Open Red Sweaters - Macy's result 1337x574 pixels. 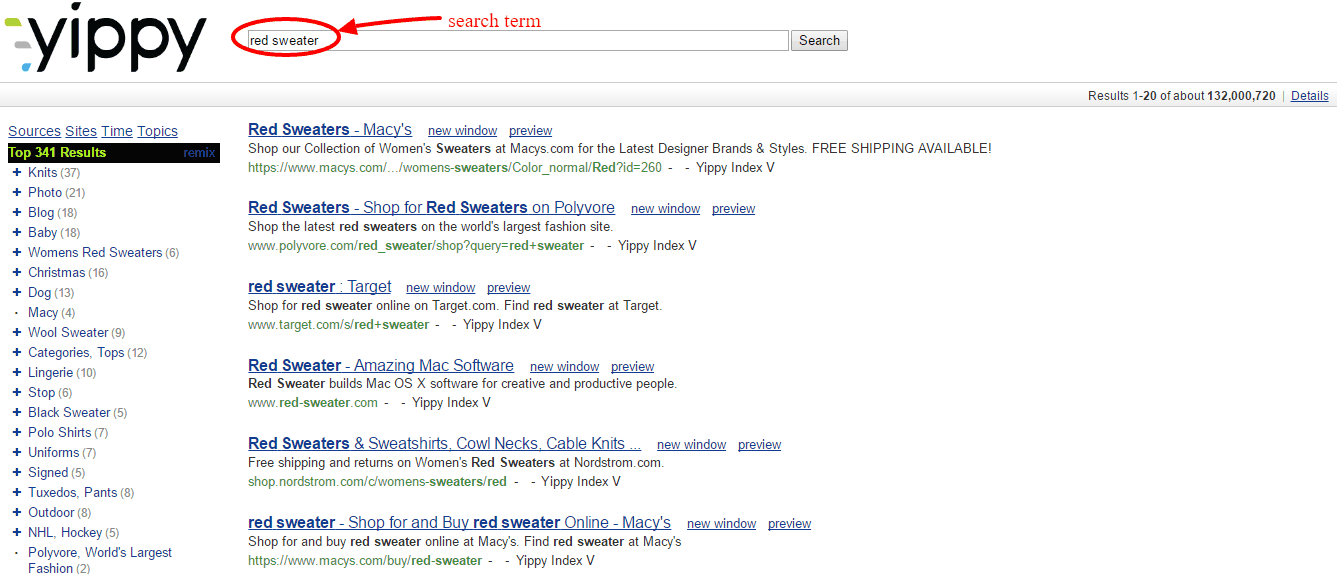click(x=330, y=129)
